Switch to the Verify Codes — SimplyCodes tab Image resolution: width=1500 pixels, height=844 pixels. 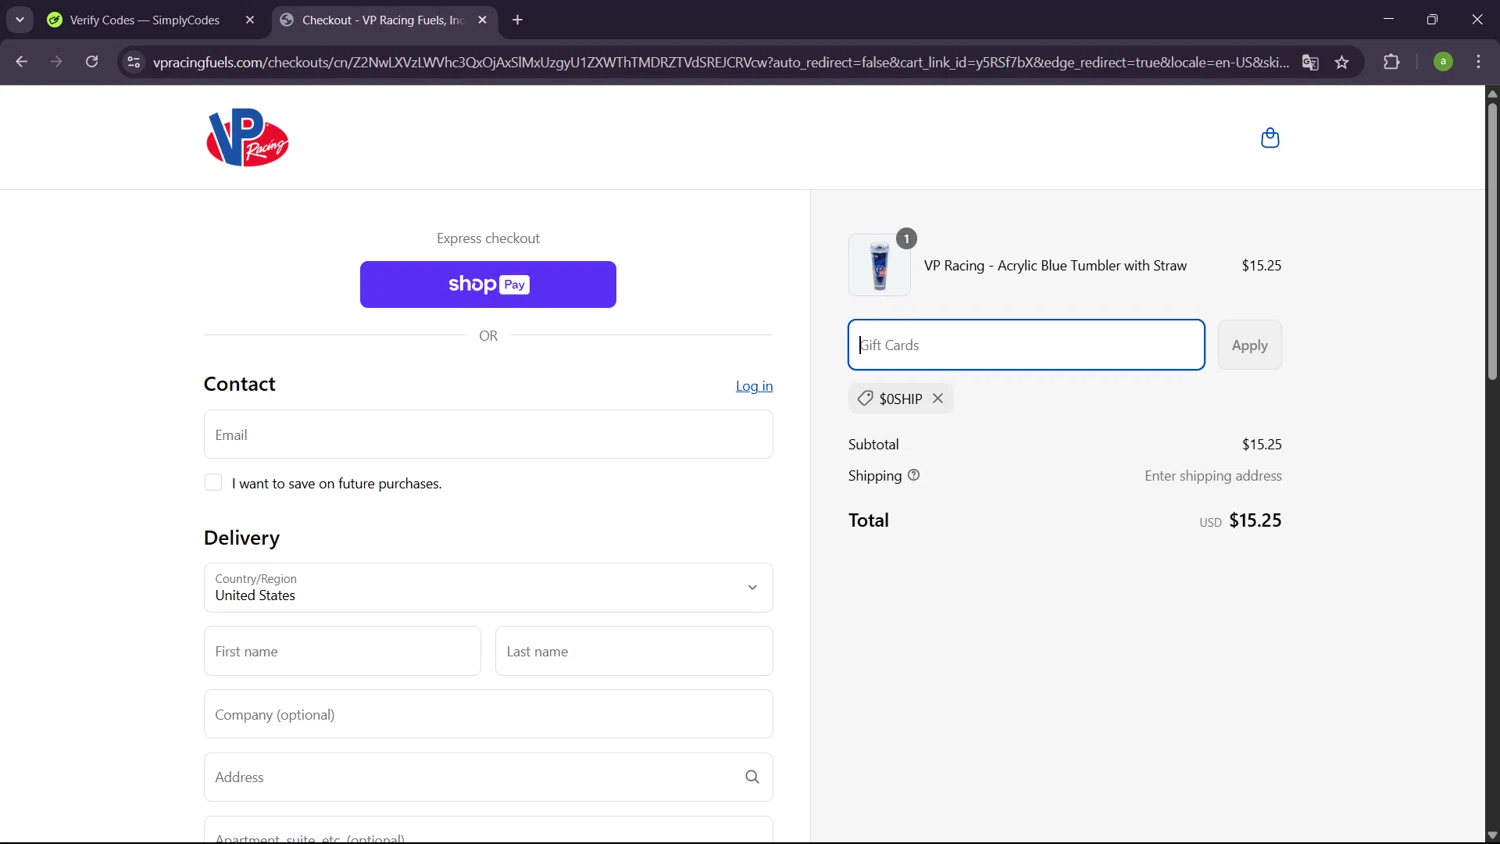[145, 20]
